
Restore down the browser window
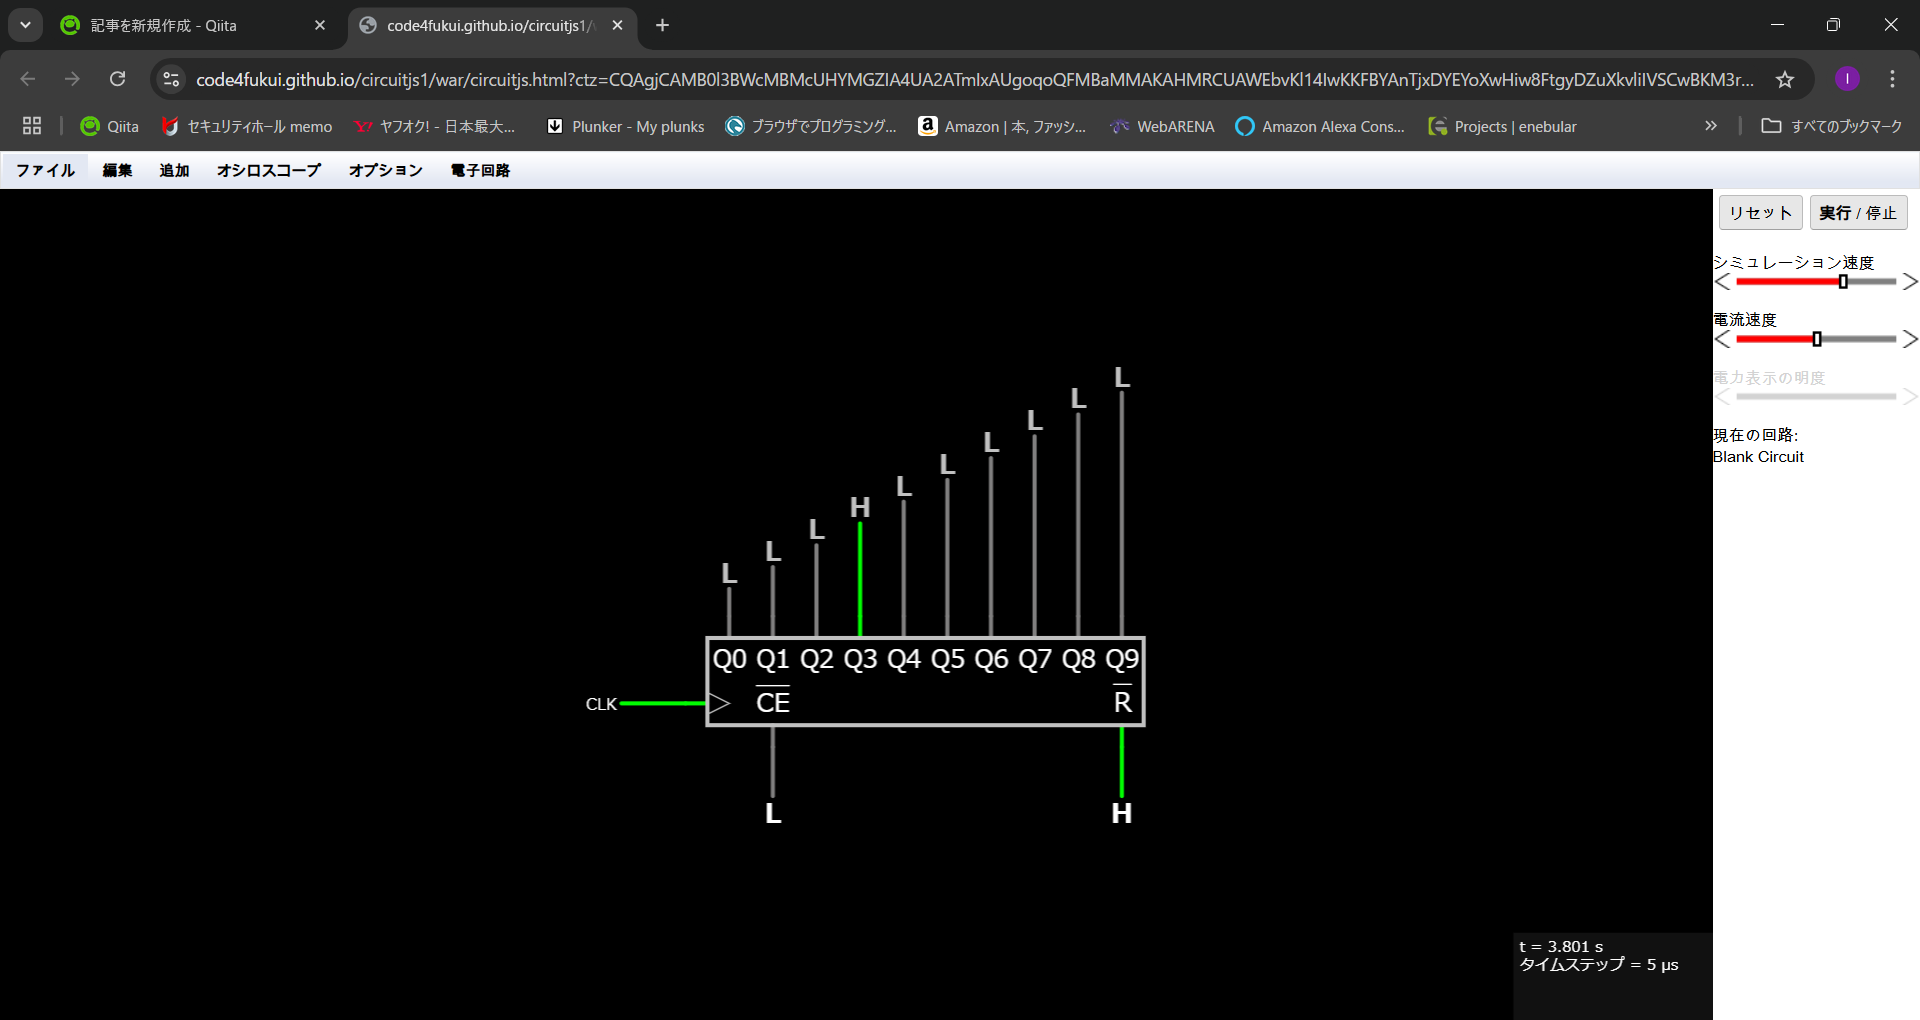[x=1833, y=25]
